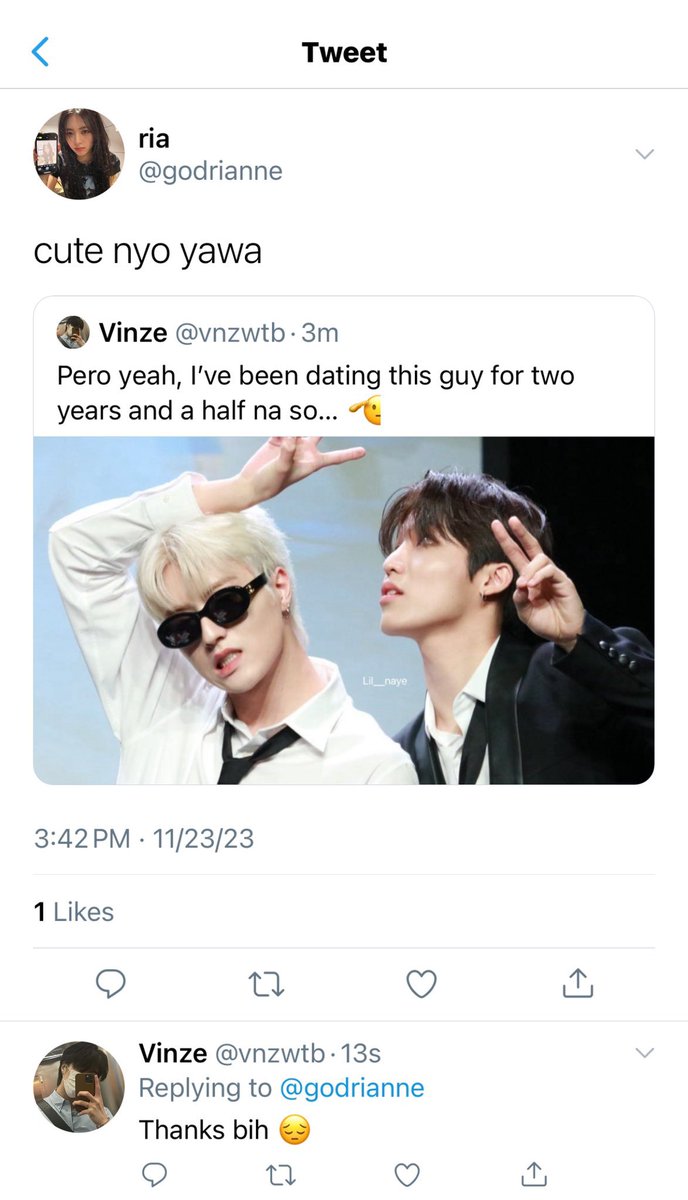This screenshot has height=1200, width=688.
Task: Open dropdown chevron on ria's tweet
Action: (645, 153)
